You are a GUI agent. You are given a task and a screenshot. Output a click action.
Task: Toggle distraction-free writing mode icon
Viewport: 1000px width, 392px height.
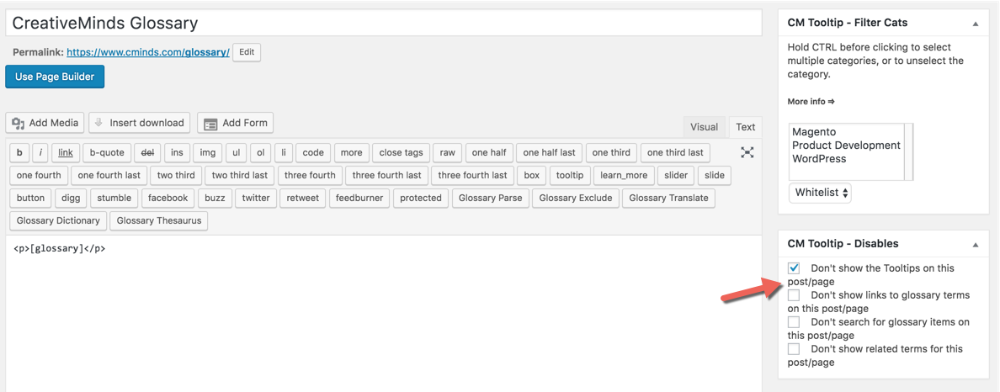pos(747,152)
